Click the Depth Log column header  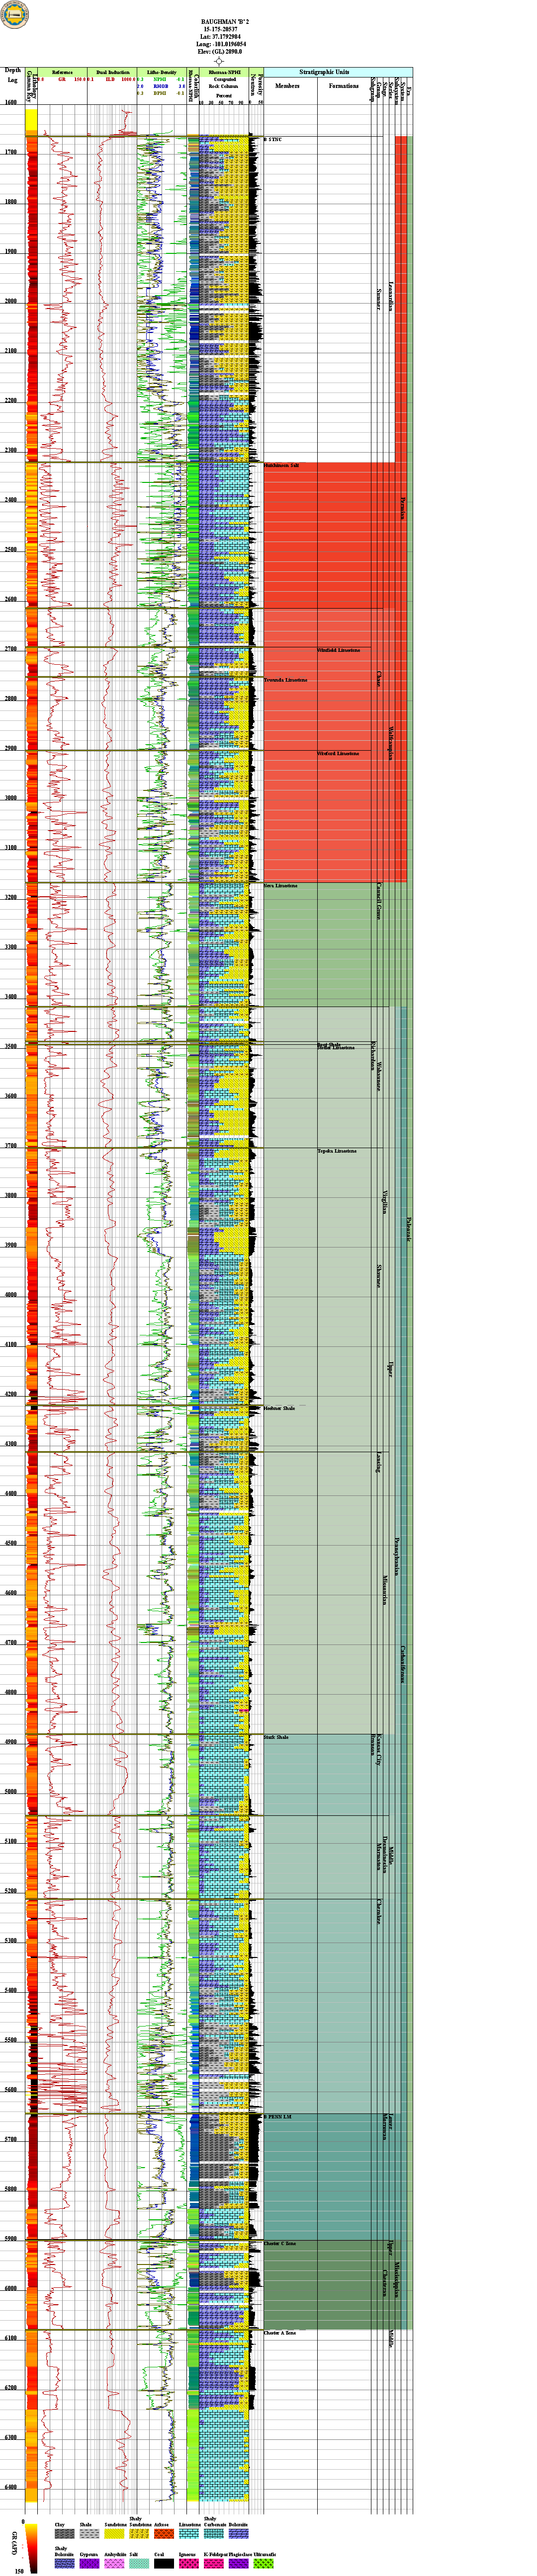(13, 75)
